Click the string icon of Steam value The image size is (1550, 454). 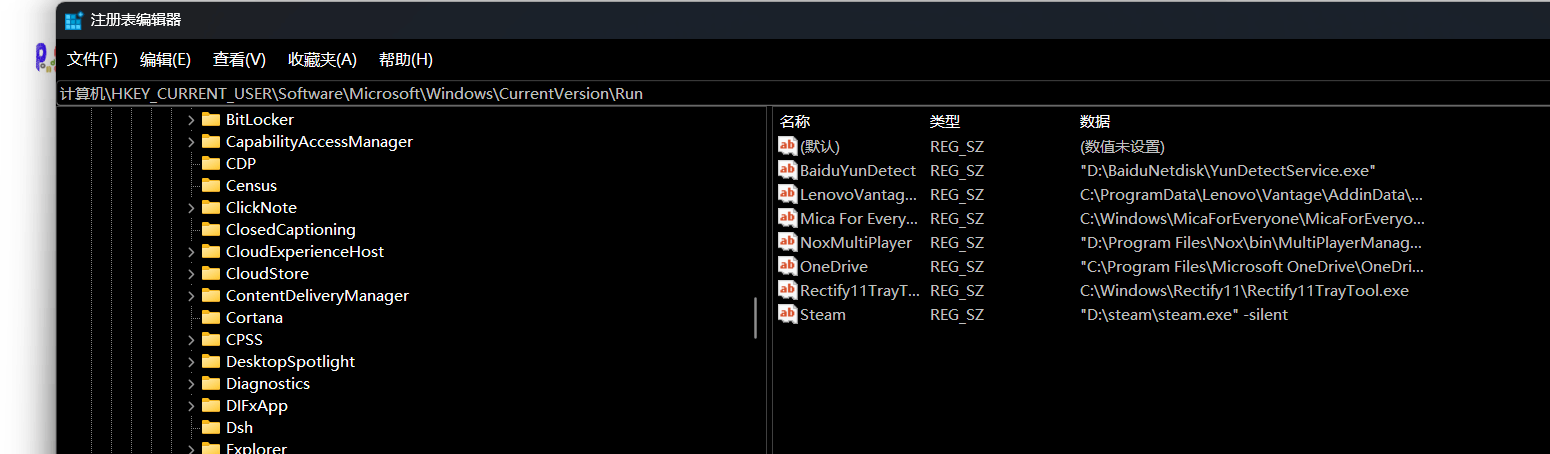click(x=788, y=314)
